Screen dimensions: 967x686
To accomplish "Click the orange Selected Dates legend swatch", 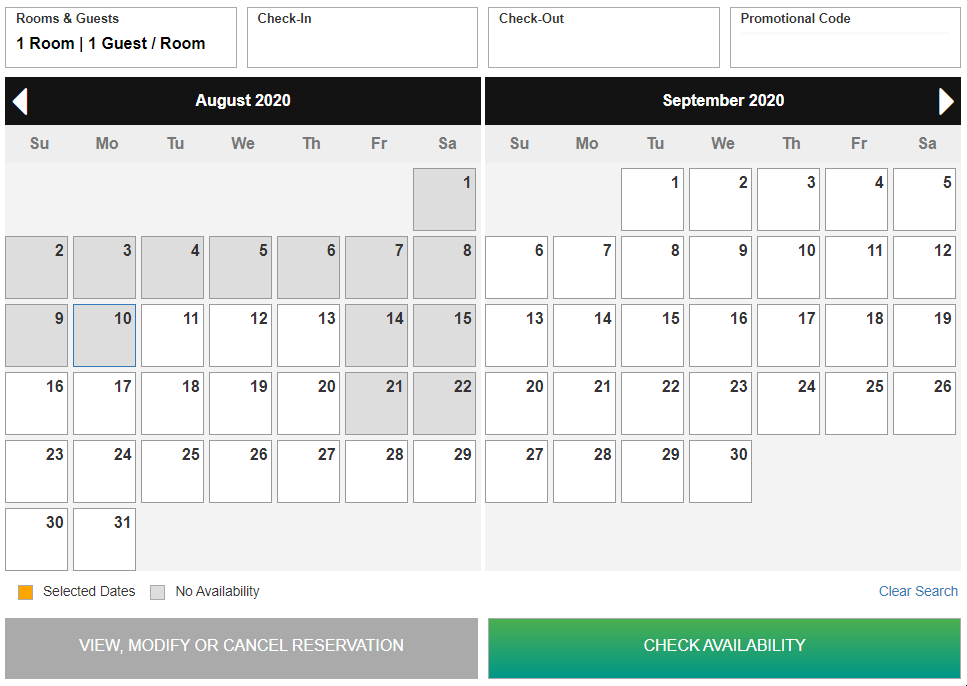I will 26,592.
